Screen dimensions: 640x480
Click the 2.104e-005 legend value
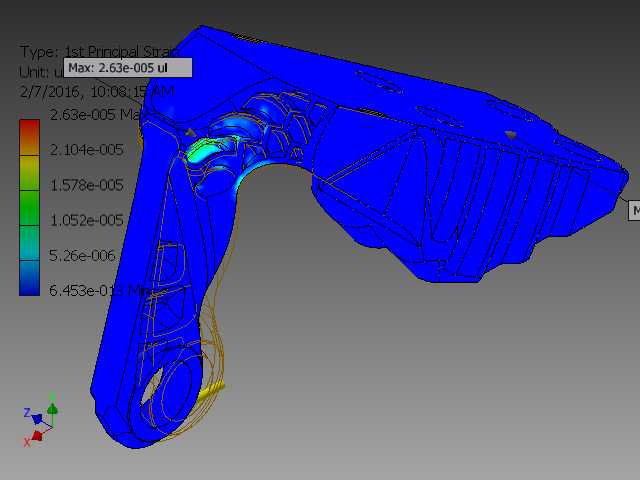pos(86,150)
